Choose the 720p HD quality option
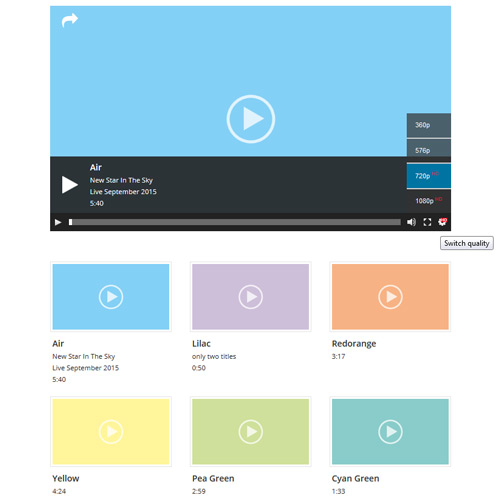Screen dimensions: 500x497 click(429, 176)
